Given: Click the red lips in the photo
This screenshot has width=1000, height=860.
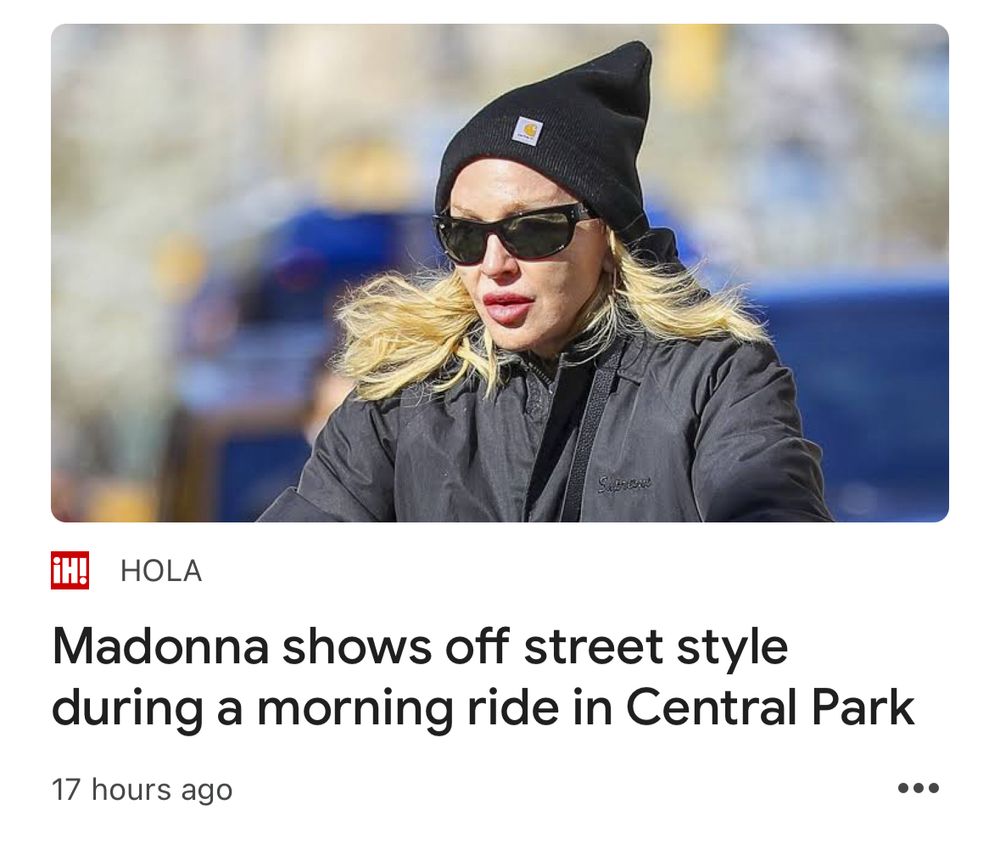Looking at the screenshot, I should tap(507, 307).
